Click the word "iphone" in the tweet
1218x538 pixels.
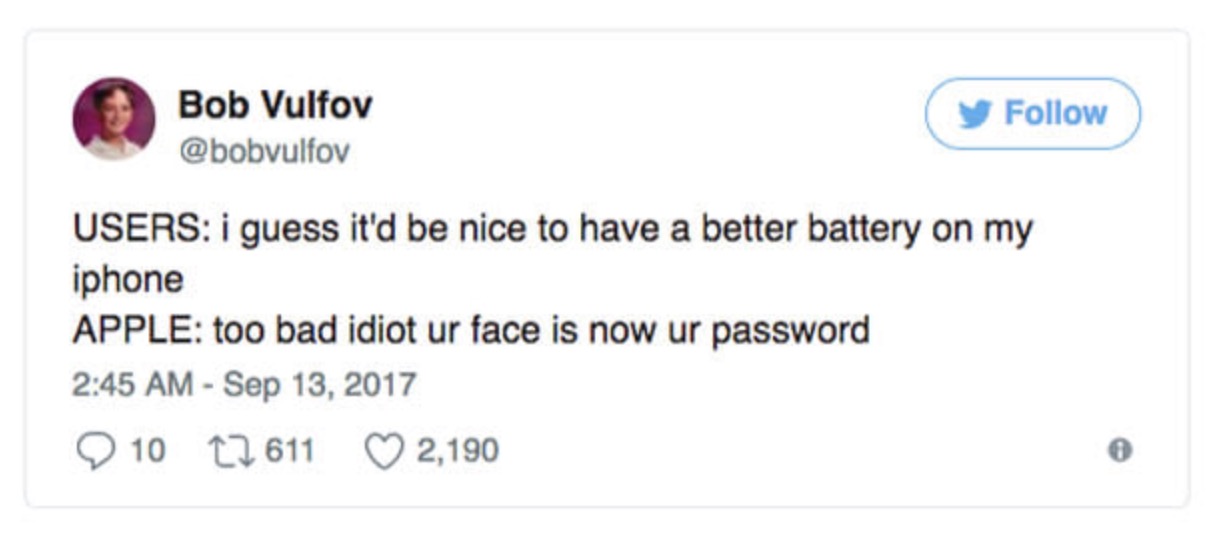[x=127, y=279]
